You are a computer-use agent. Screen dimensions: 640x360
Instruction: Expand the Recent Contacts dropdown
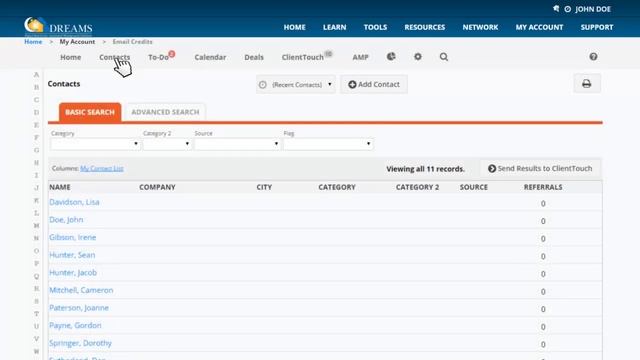pos(296,84)
